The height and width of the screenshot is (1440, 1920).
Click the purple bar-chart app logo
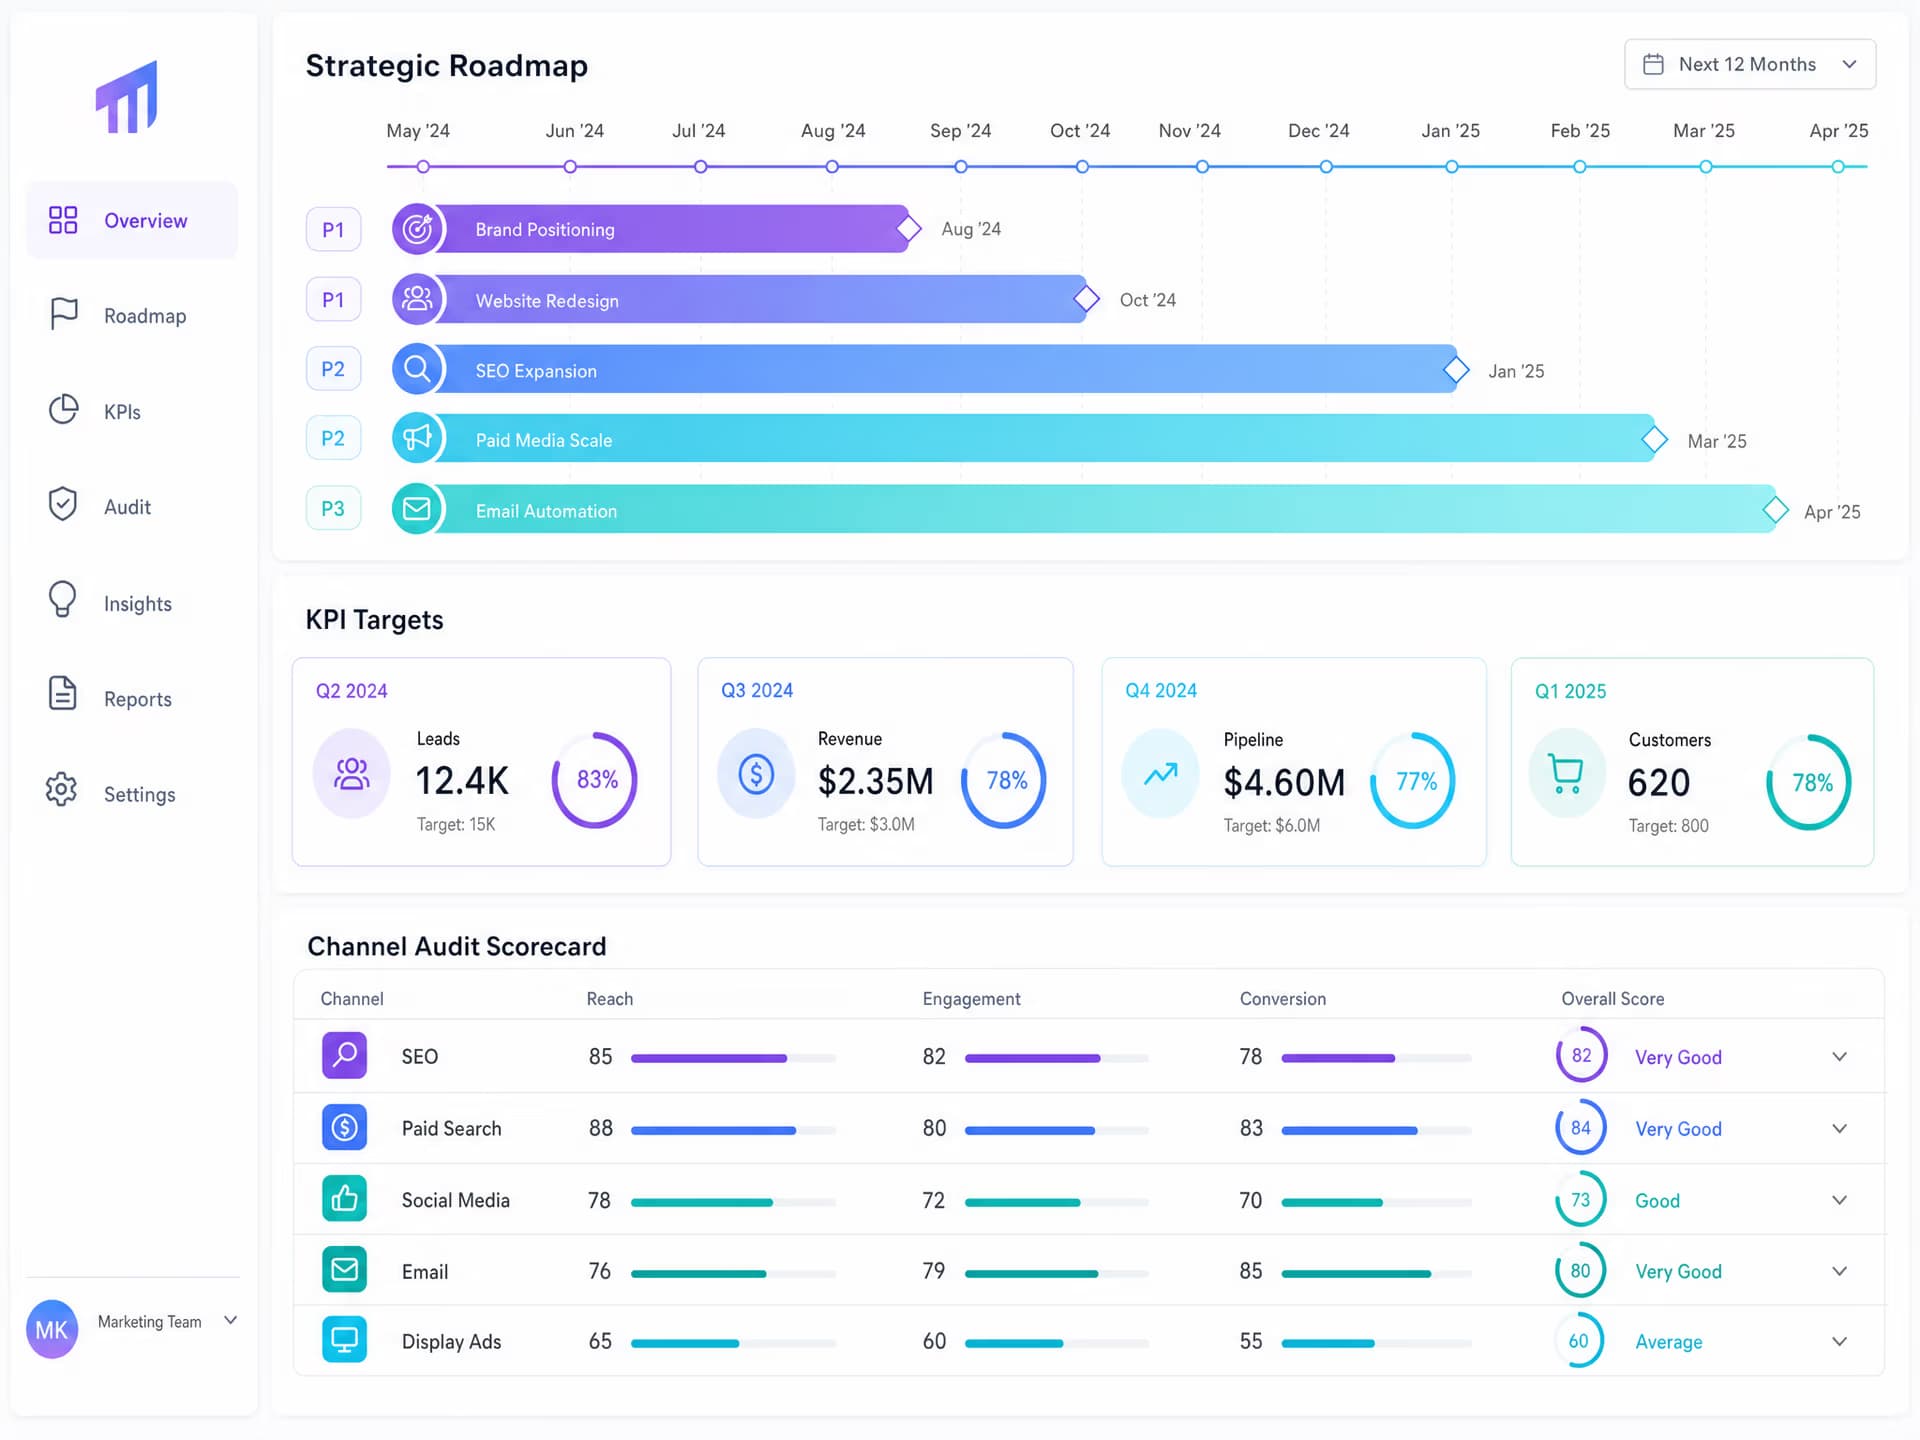[127, 97]
